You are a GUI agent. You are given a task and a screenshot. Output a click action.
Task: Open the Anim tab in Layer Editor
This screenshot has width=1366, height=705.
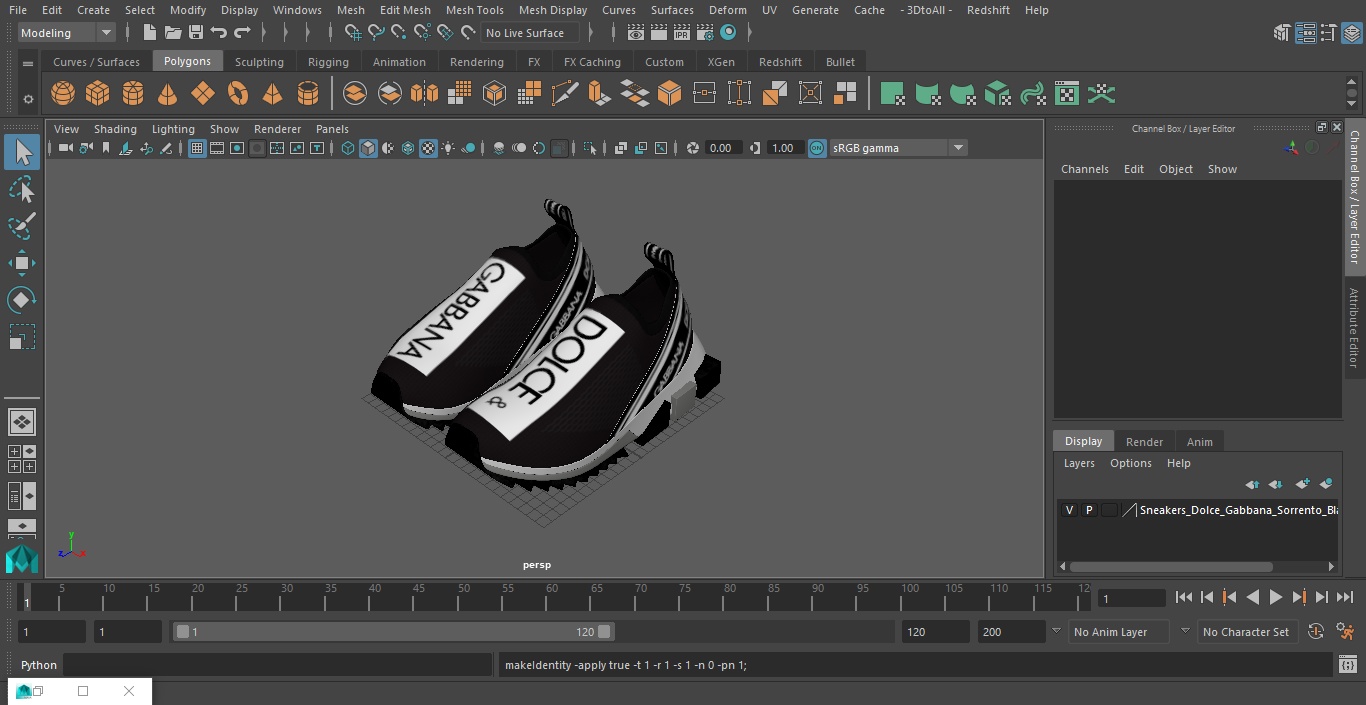click(1199, 442)
